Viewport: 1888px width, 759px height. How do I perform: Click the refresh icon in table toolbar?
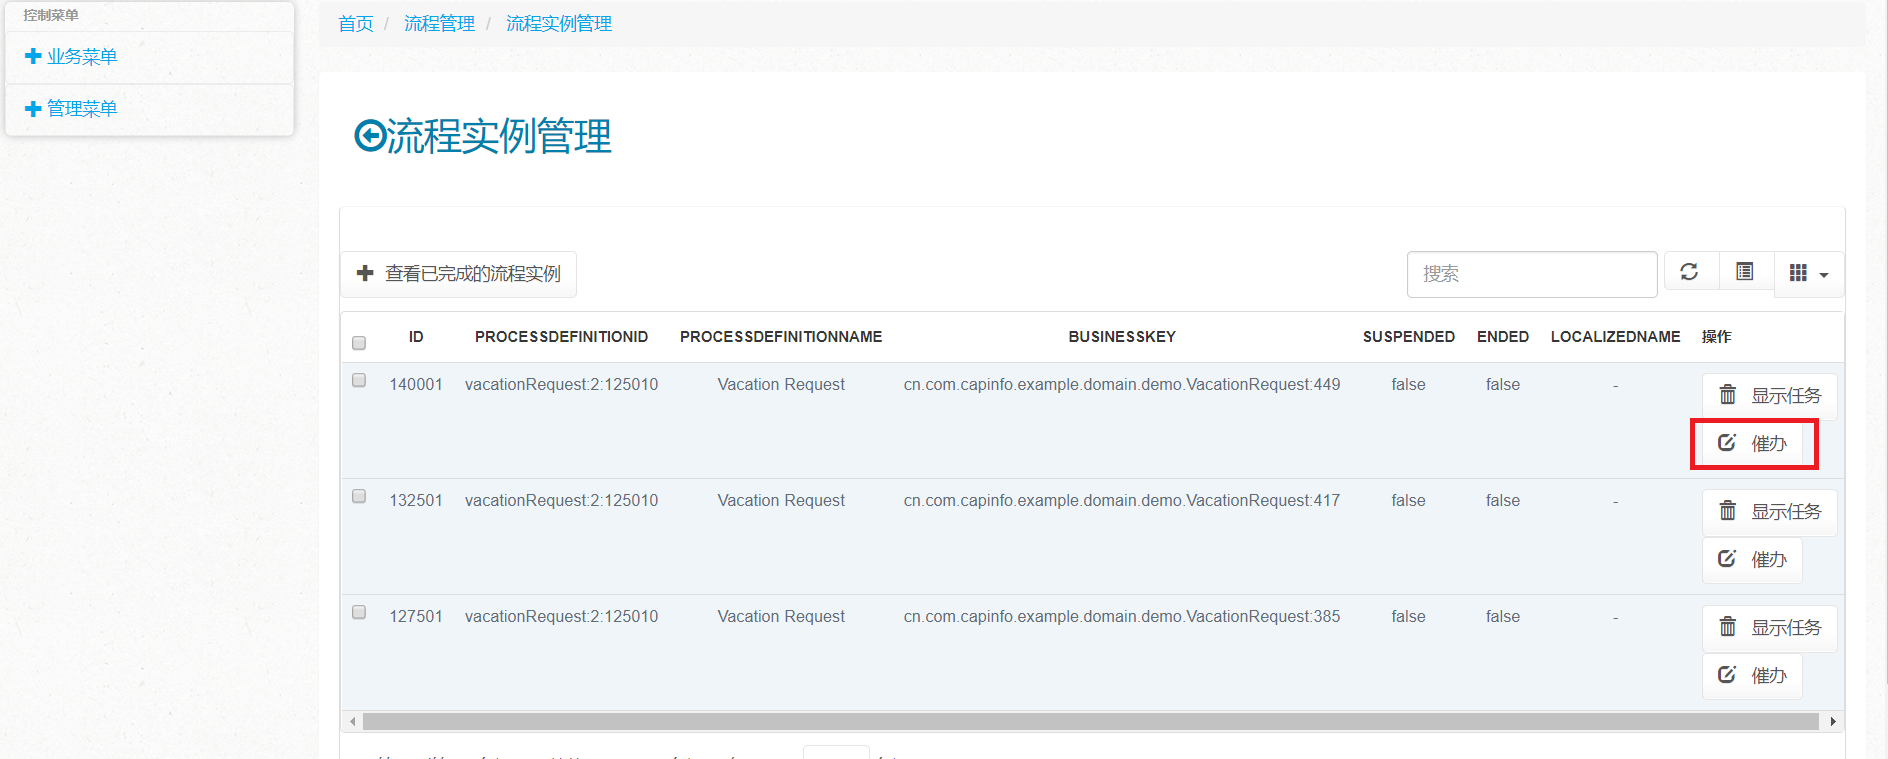tap(1689, 272)
